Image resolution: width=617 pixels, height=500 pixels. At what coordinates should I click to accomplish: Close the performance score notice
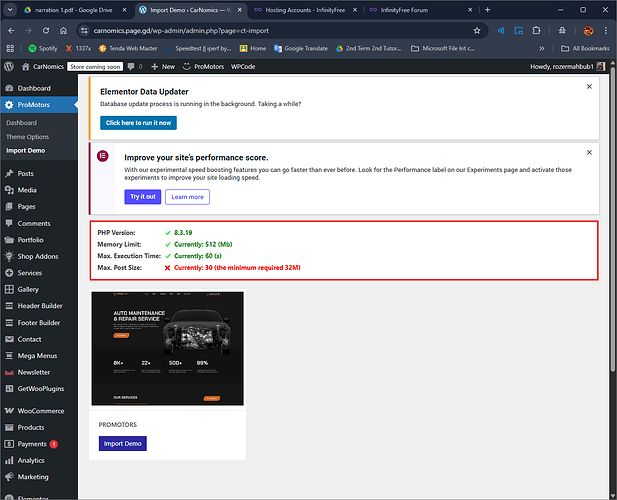pos(588,153)
